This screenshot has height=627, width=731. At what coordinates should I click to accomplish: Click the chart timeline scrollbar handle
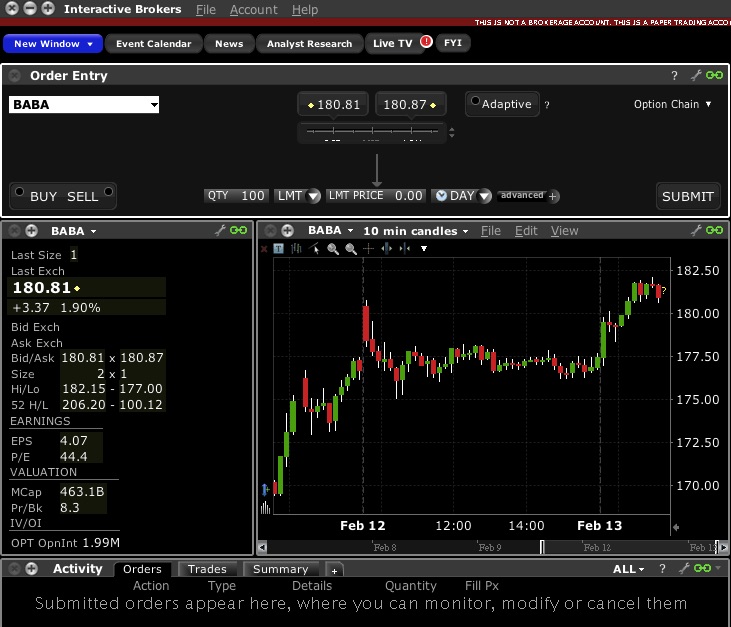(542, 547)
